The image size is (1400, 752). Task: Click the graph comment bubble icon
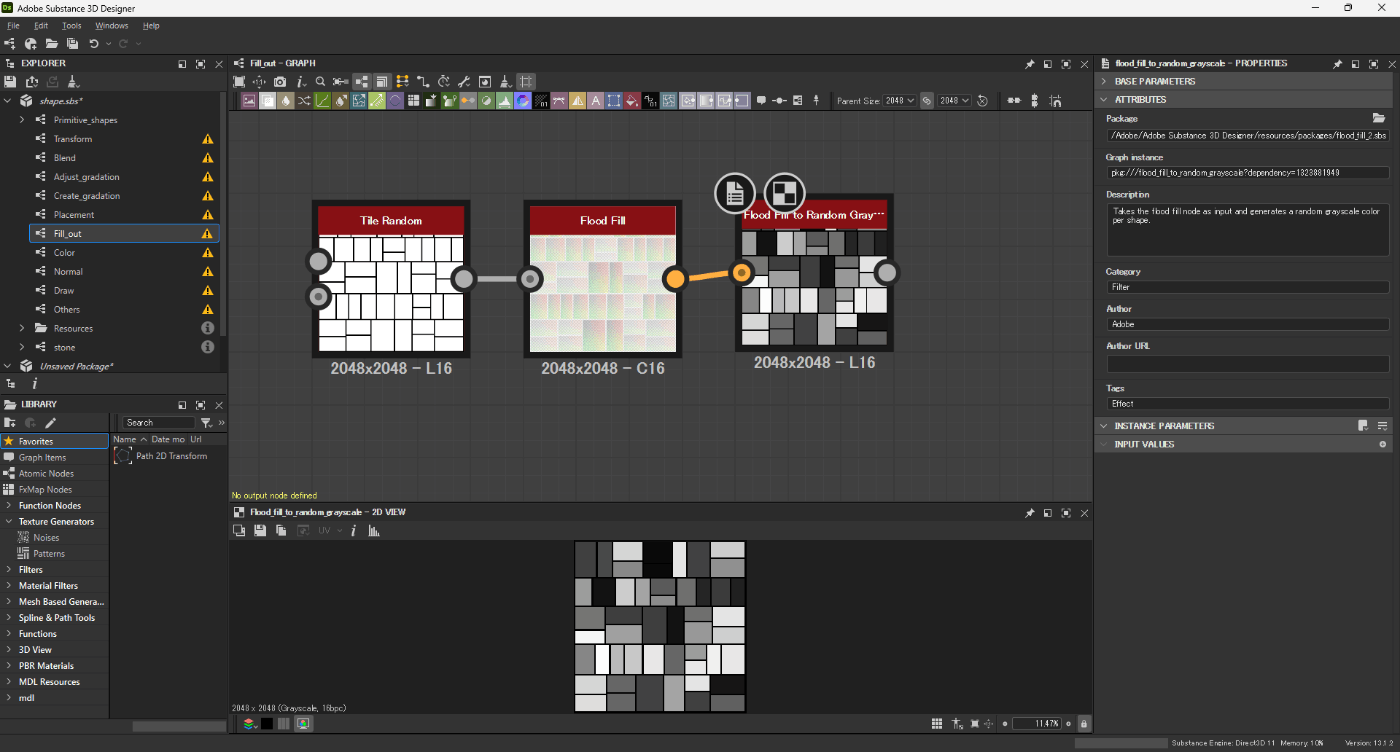pos(761,100)
